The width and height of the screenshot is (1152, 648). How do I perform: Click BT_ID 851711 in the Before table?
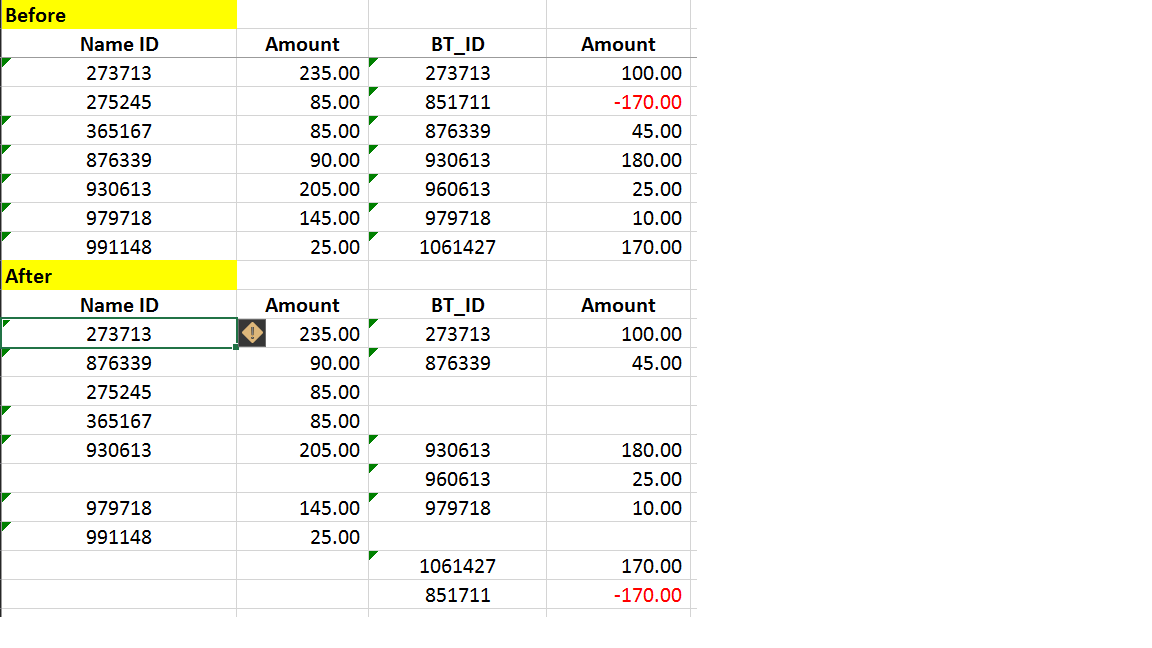click(457, 102)
